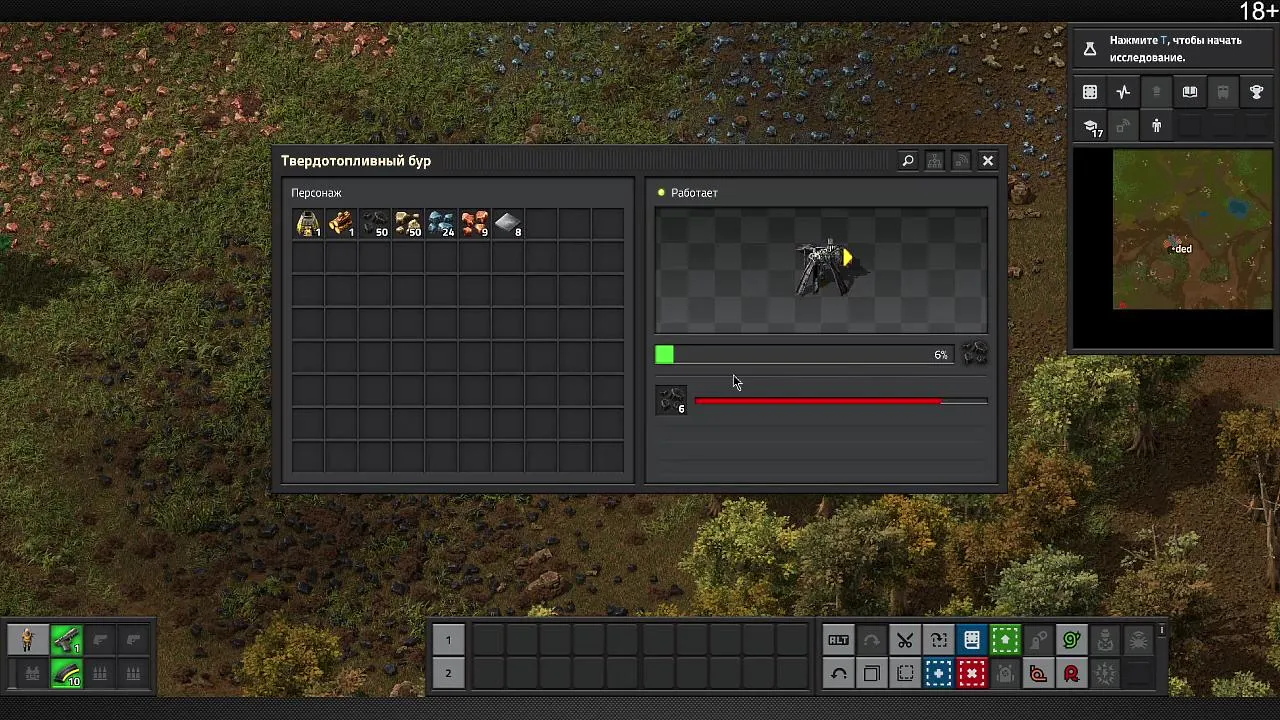
Task: Click the red fuel energy bar
Action: [x=841, y=401]
